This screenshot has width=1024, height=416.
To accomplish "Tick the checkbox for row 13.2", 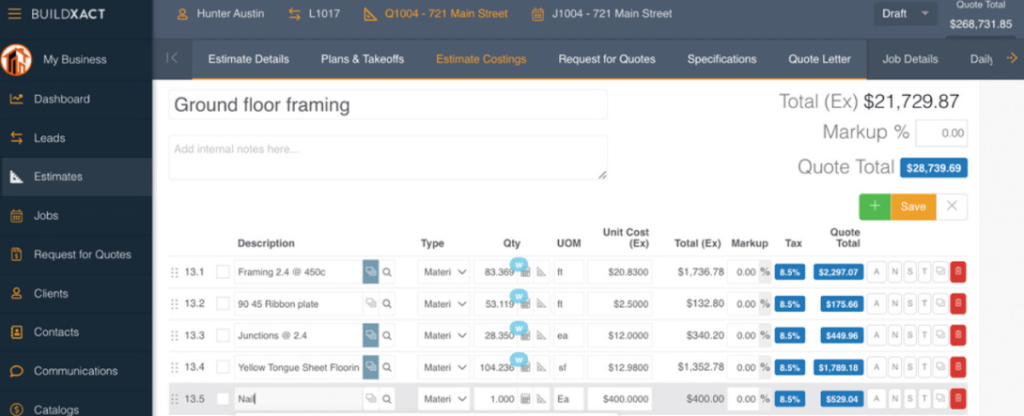I will (223, 304).
